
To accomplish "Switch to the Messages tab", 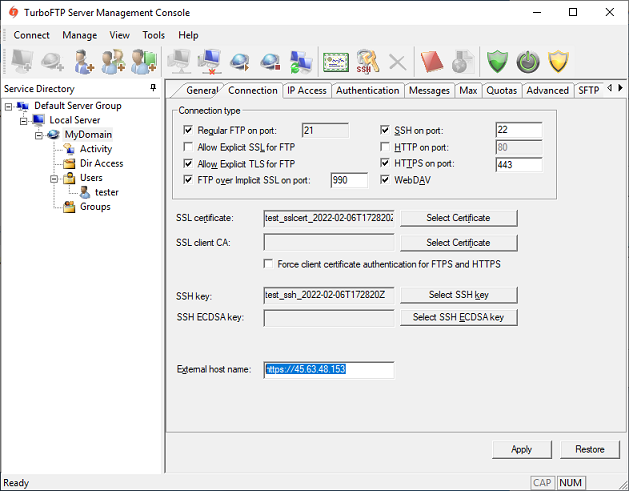I will click(x=429, y=91).
